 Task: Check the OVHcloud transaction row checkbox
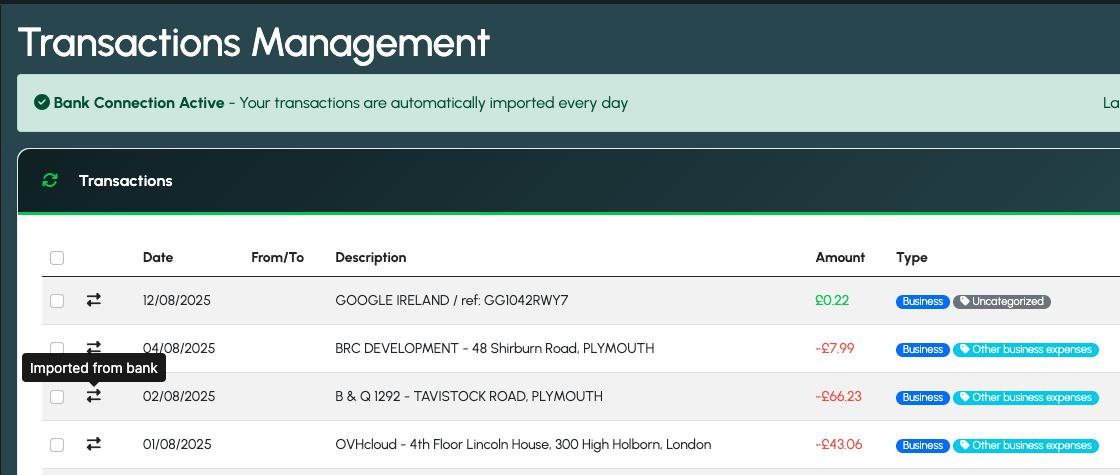[x=57, y=444]
